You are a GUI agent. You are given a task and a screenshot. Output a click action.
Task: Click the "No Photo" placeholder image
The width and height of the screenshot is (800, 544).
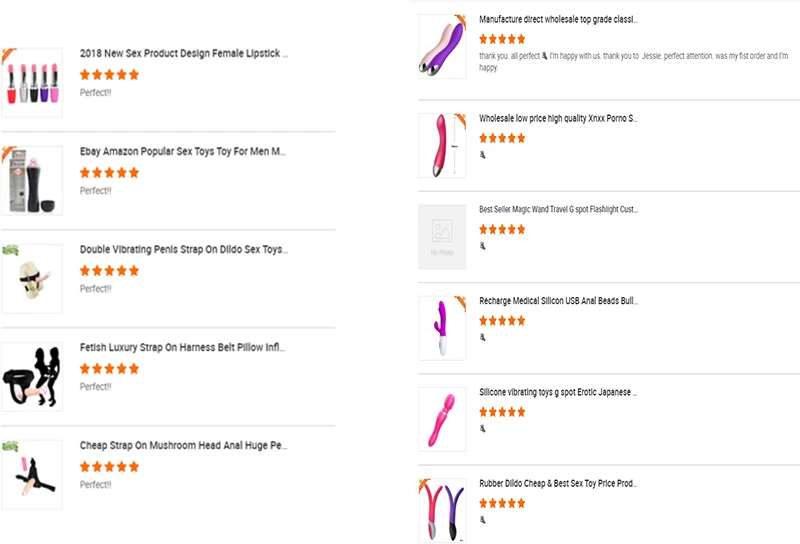click(442, 237)
